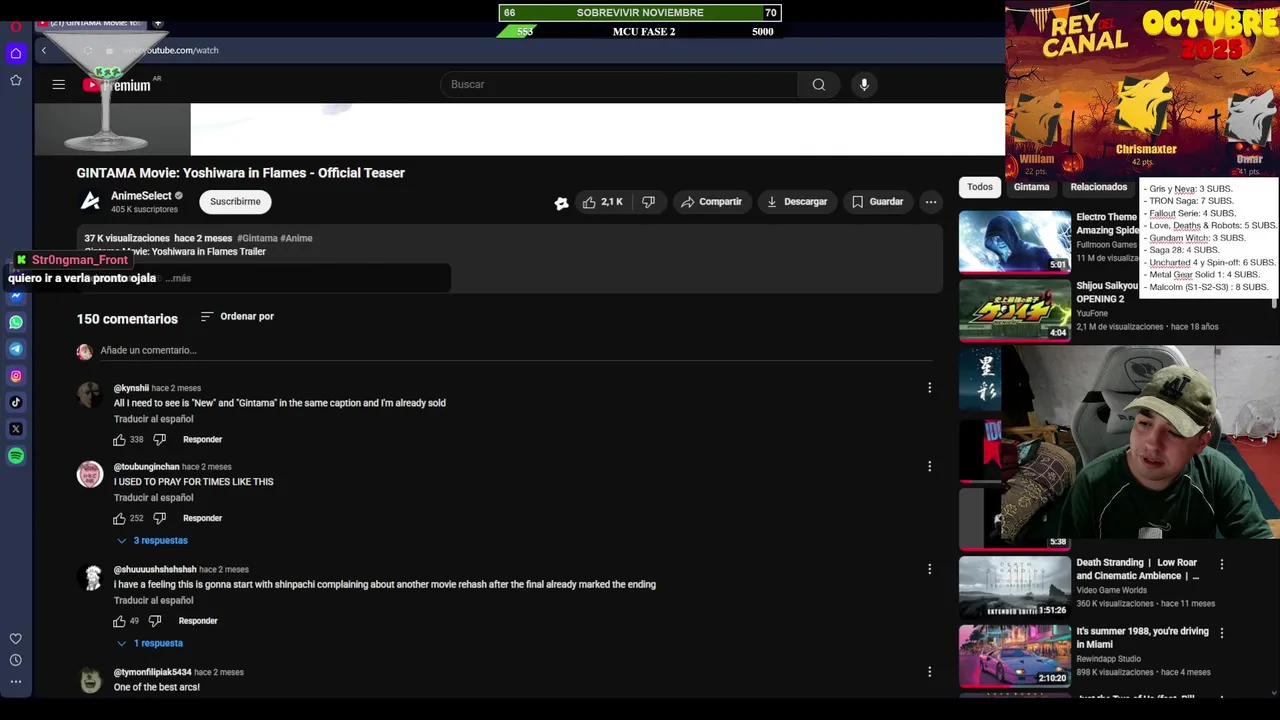Open new browser tab plus button
1280x720 pixels.
[x=158, y=22]
